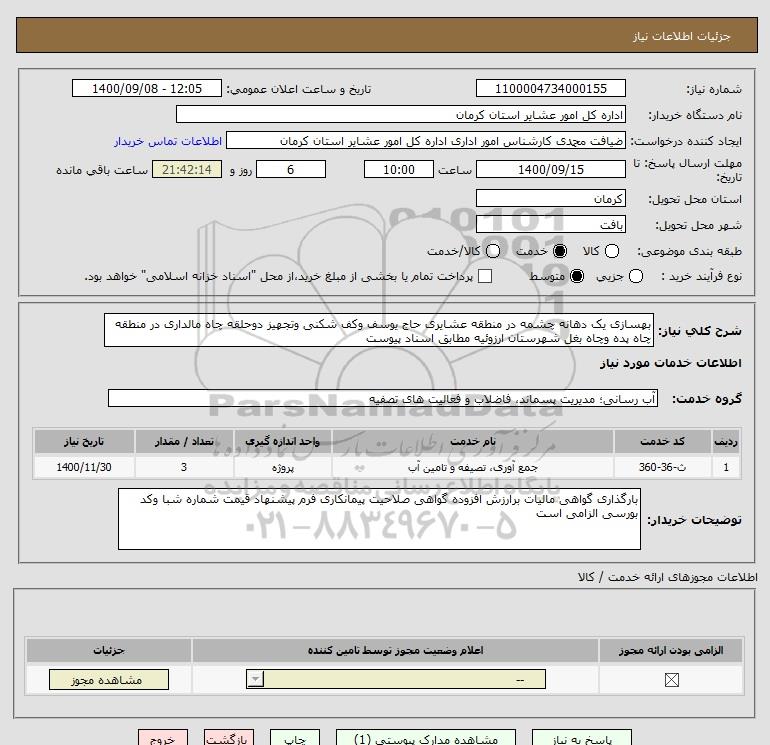This screenshot has width=770, height=745.
Task: Select the کالا/خدمت radio button
Action: tap(493, 251)
